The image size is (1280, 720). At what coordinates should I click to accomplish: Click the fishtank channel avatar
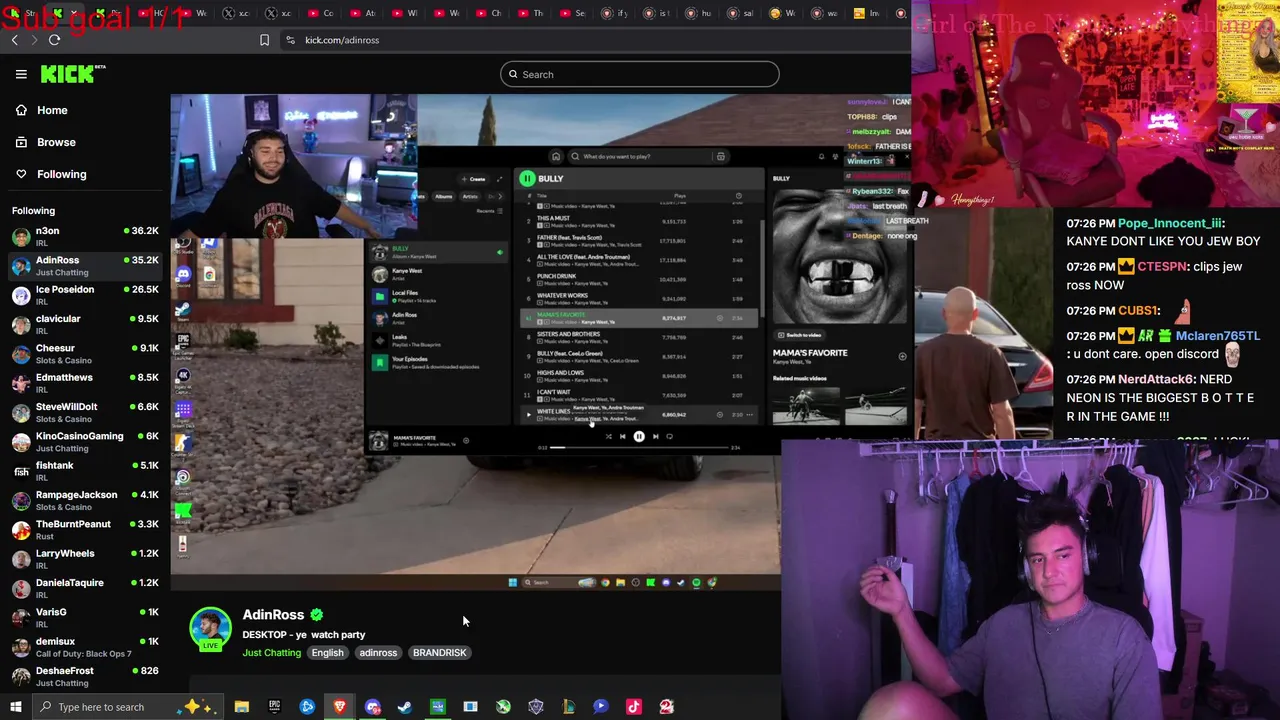tap(21, 472)
